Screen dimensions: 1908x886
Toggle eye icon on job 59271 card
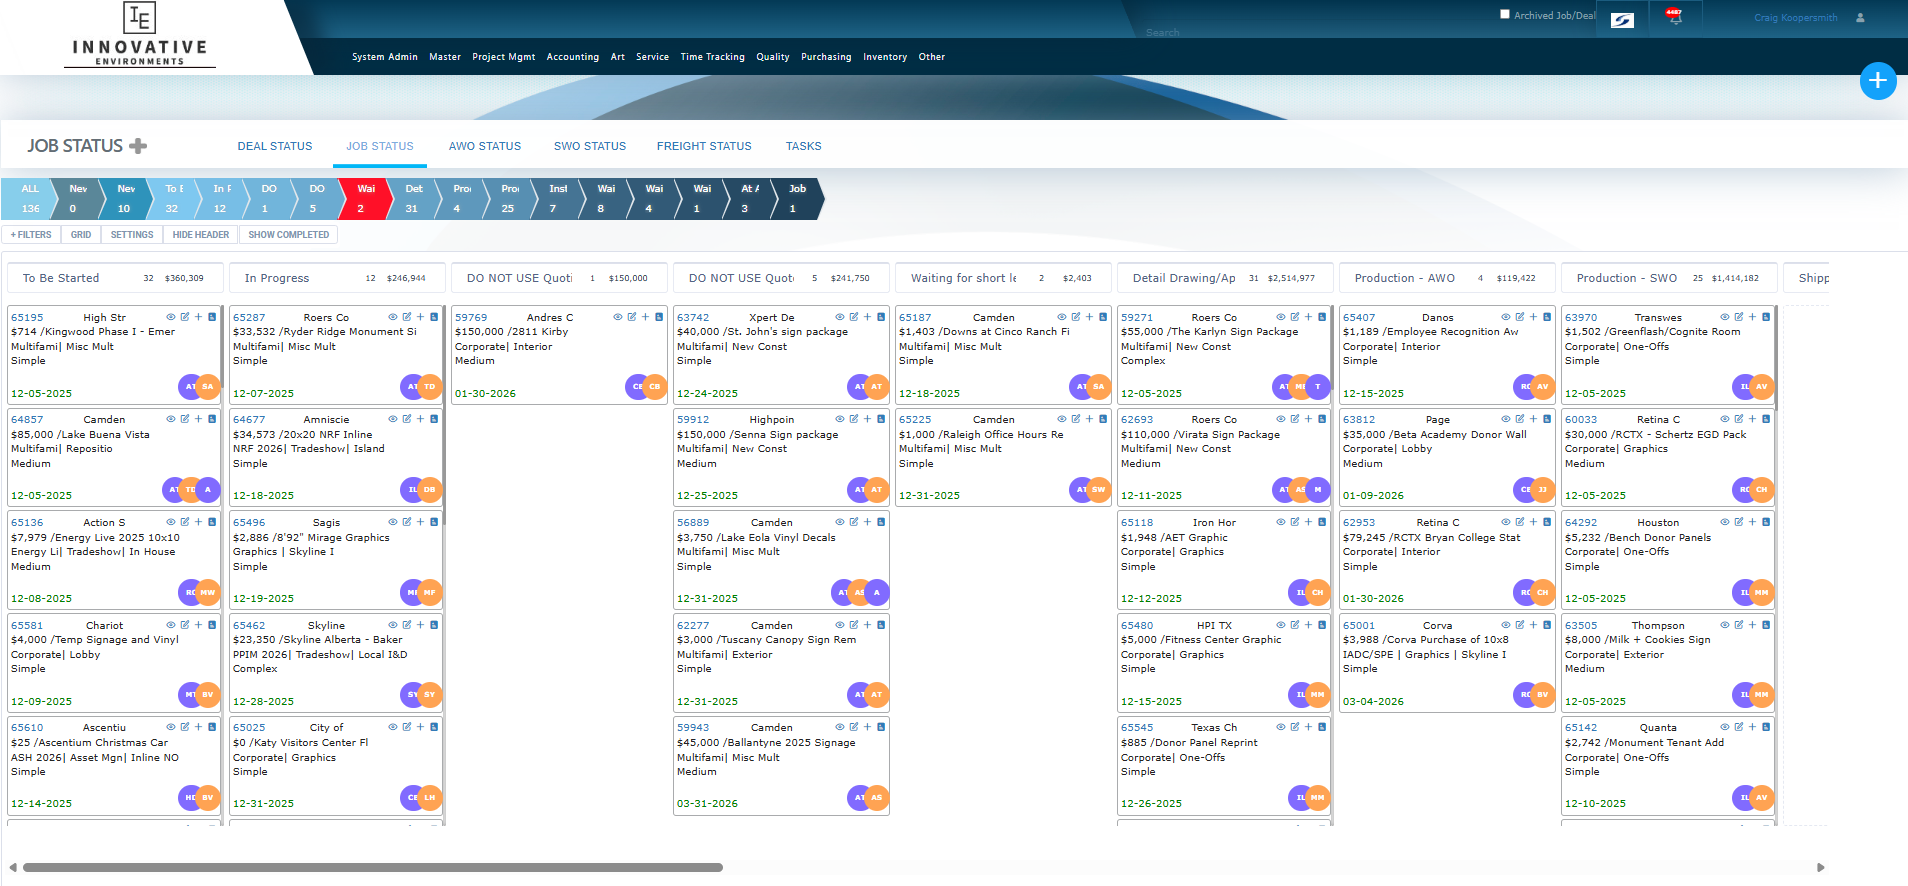[1281, 317]
